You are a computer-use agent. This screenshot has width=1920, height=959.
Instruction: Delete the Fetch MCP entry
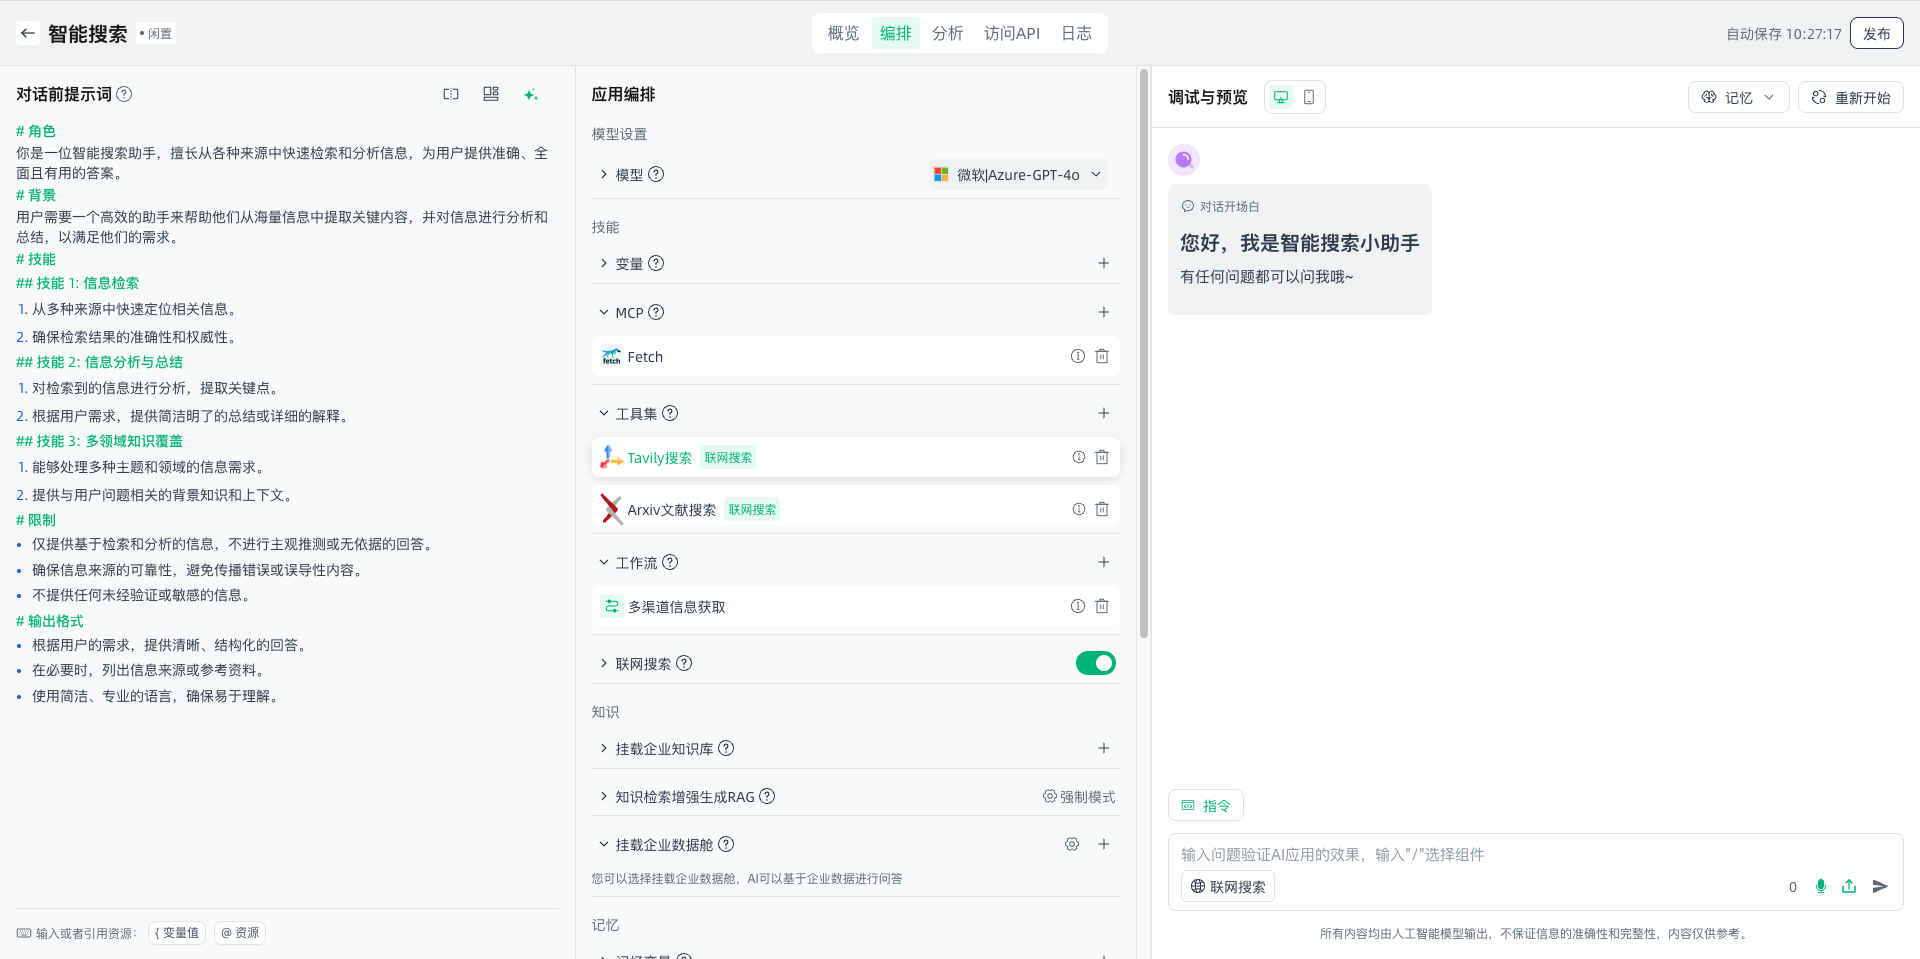click(1102, 356)
